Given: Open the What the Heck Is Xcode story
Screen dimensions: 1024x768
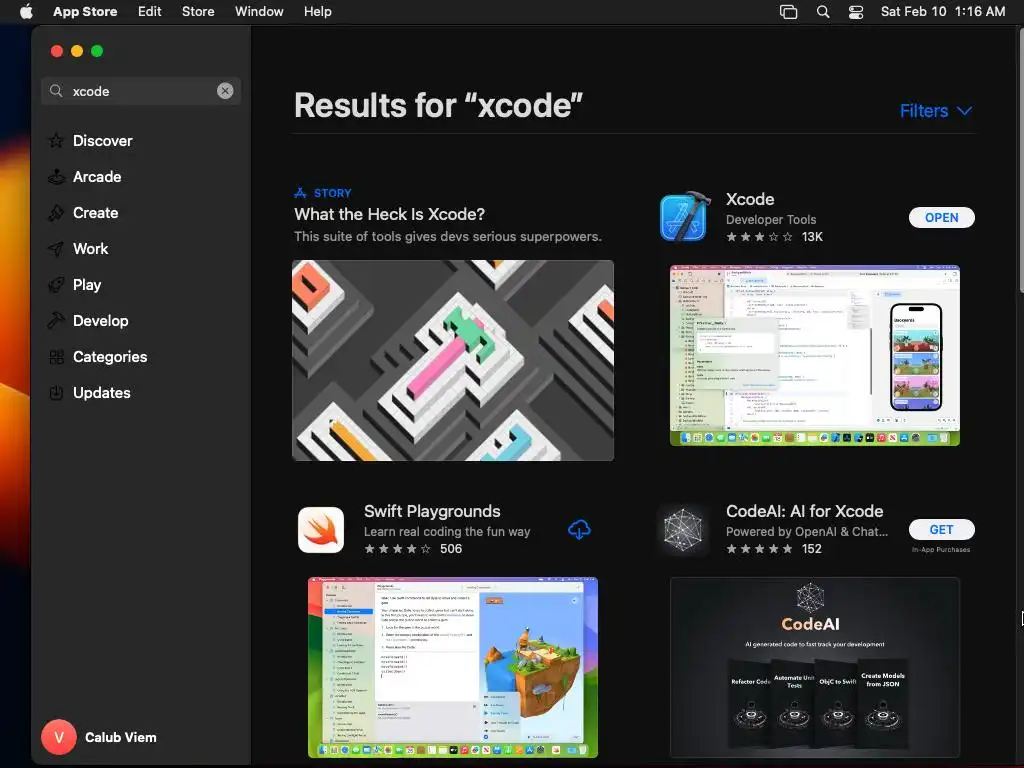Looking at the screenshot, I should click(x=389, y=214).
